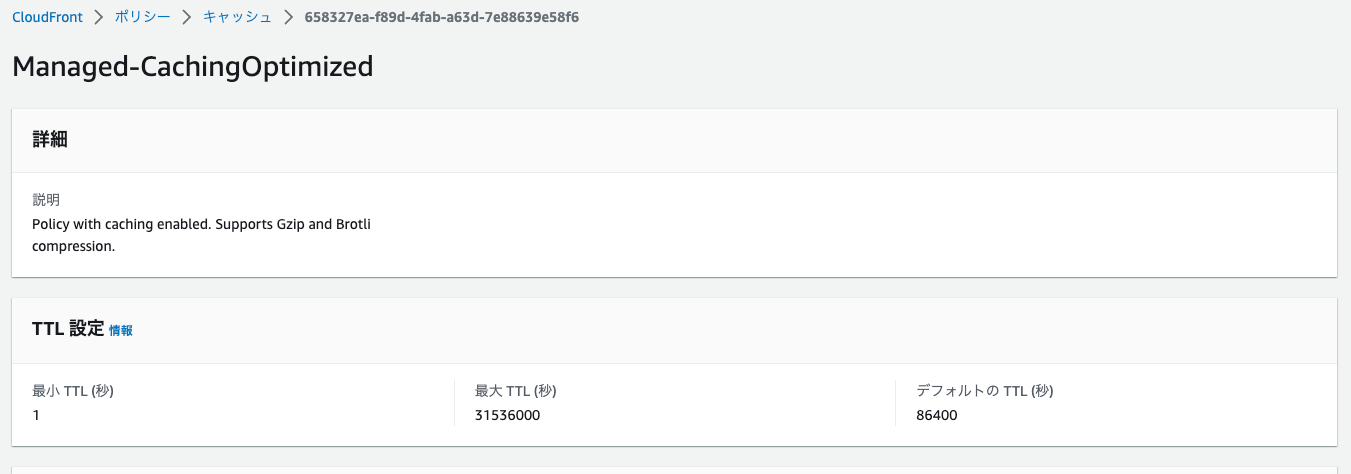The image size is (1351, 474).
Task: Click the デフォルトの TTL (秒) label
Action: 985,391
